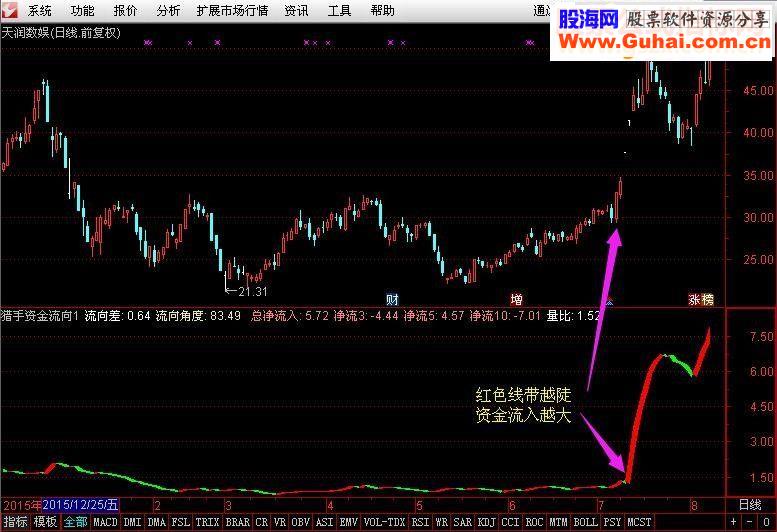Open the 系统 menu
The height and width of the screenshot is (532, 777).
point(39,10)
